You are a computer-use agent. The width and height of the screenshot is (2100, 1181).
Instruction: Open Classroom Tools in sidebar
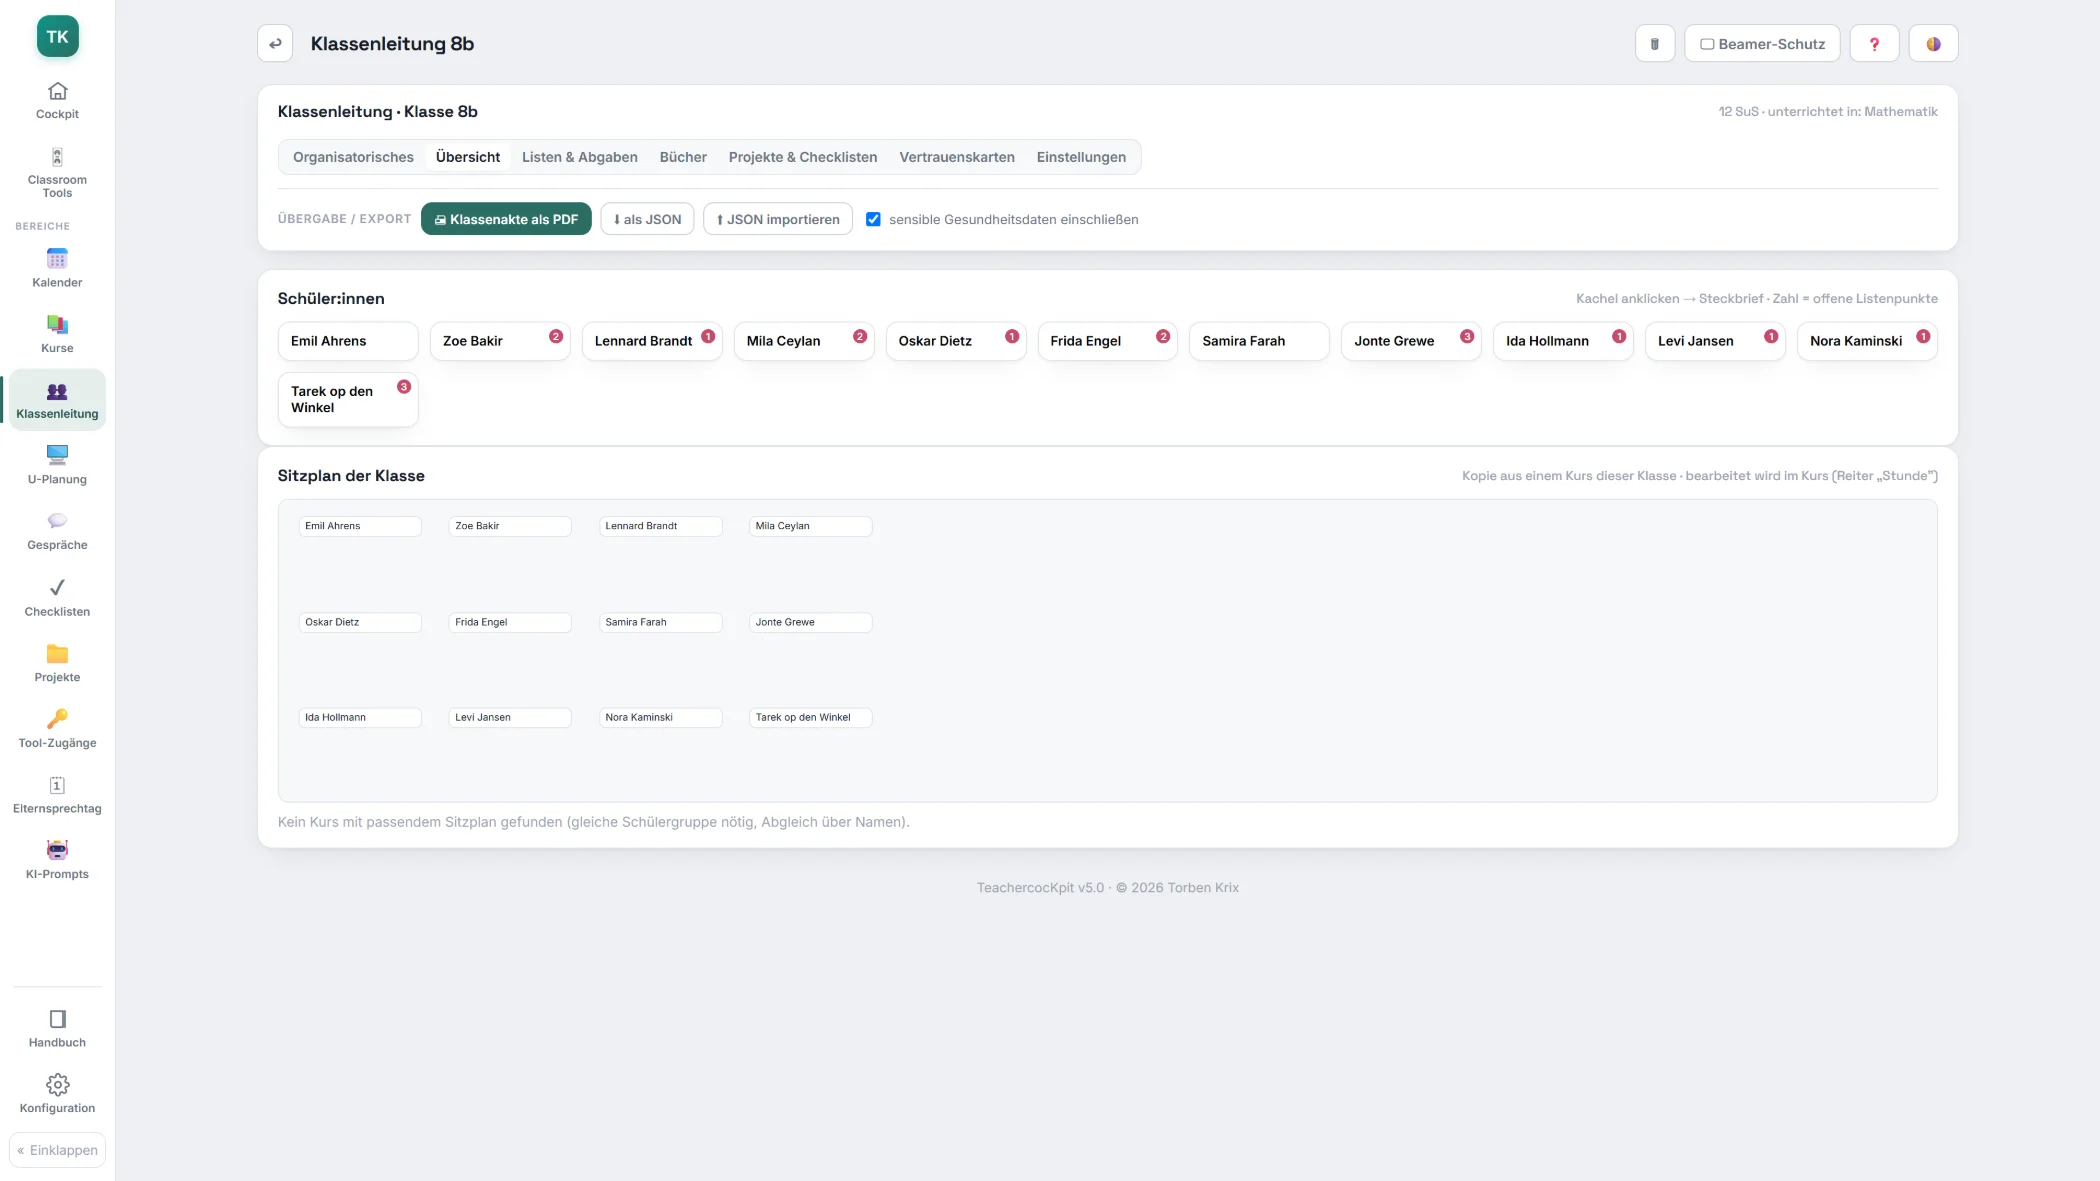click(x=57, y=172)
